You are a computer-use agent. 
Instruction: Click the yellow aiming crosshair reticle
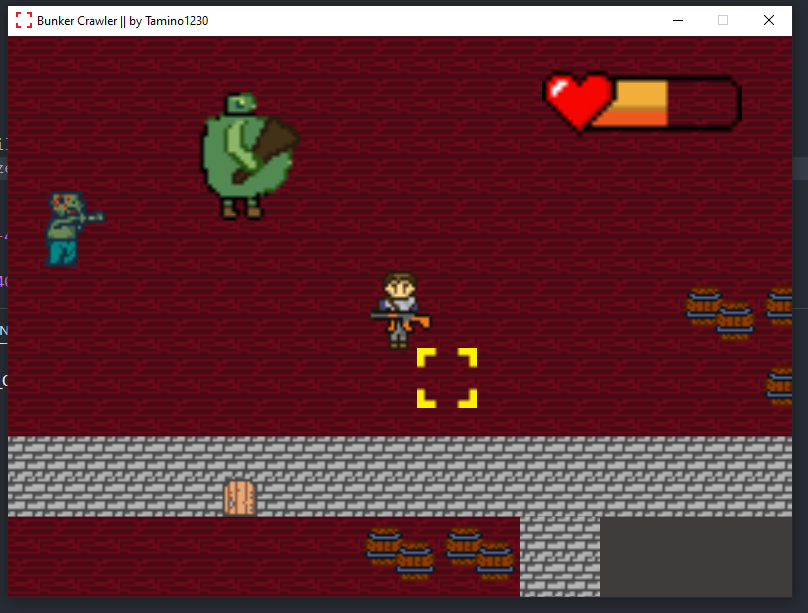[447, 378]
